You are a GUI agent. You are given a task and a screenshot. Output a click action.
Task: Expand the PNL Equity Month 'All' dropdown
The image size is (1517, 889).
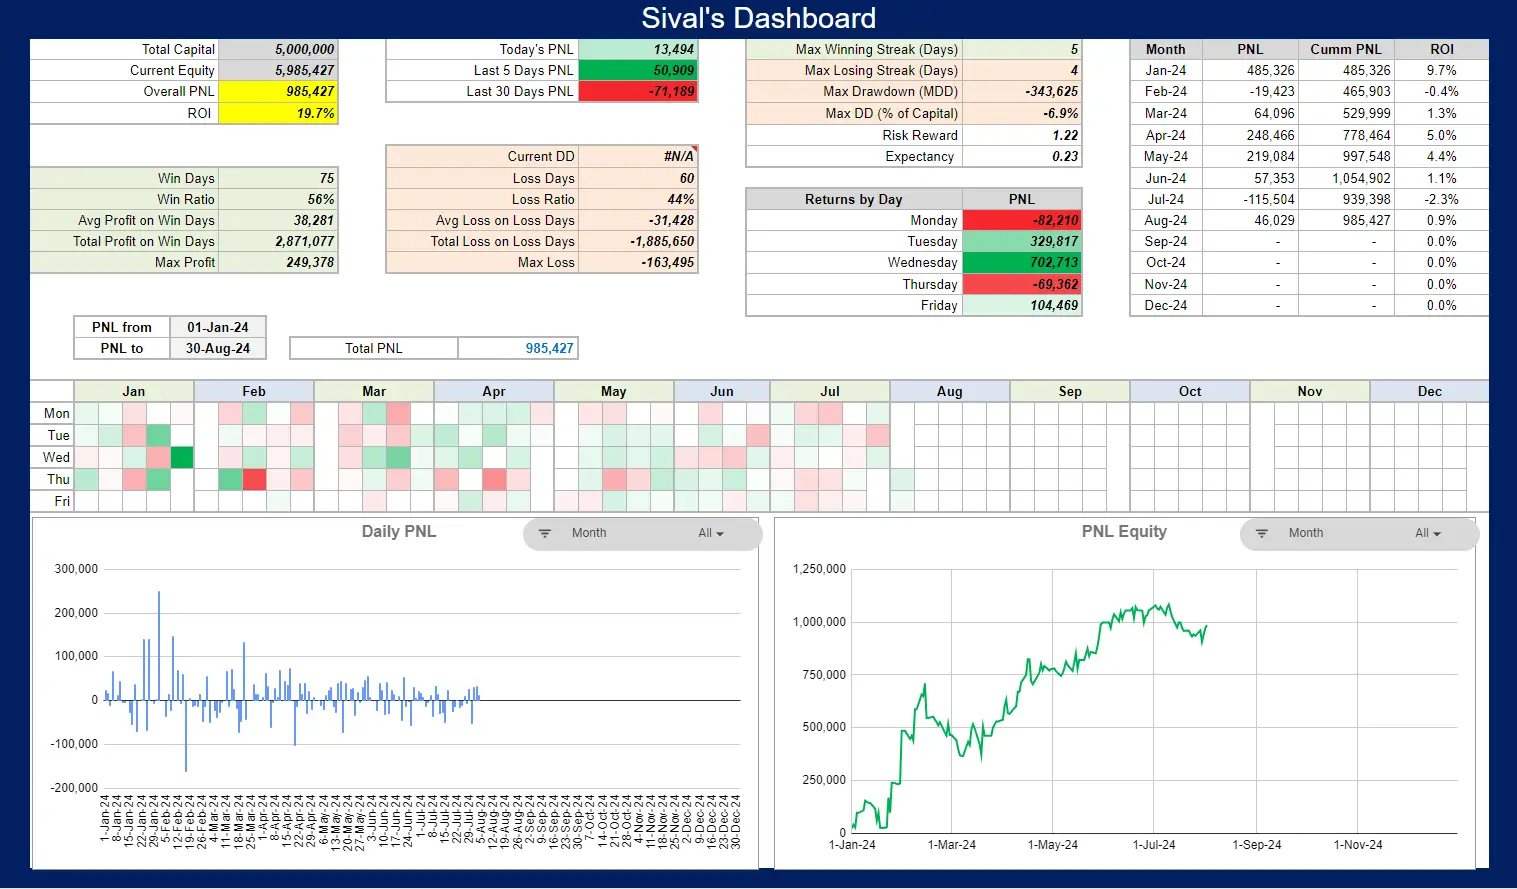(x=1428, y=533)
